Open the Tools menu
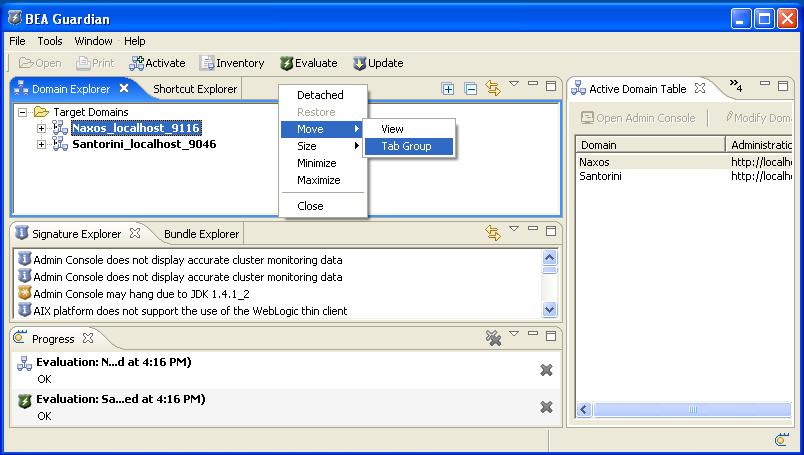This screenshot has width=804, height=455. tap(50, 41)
